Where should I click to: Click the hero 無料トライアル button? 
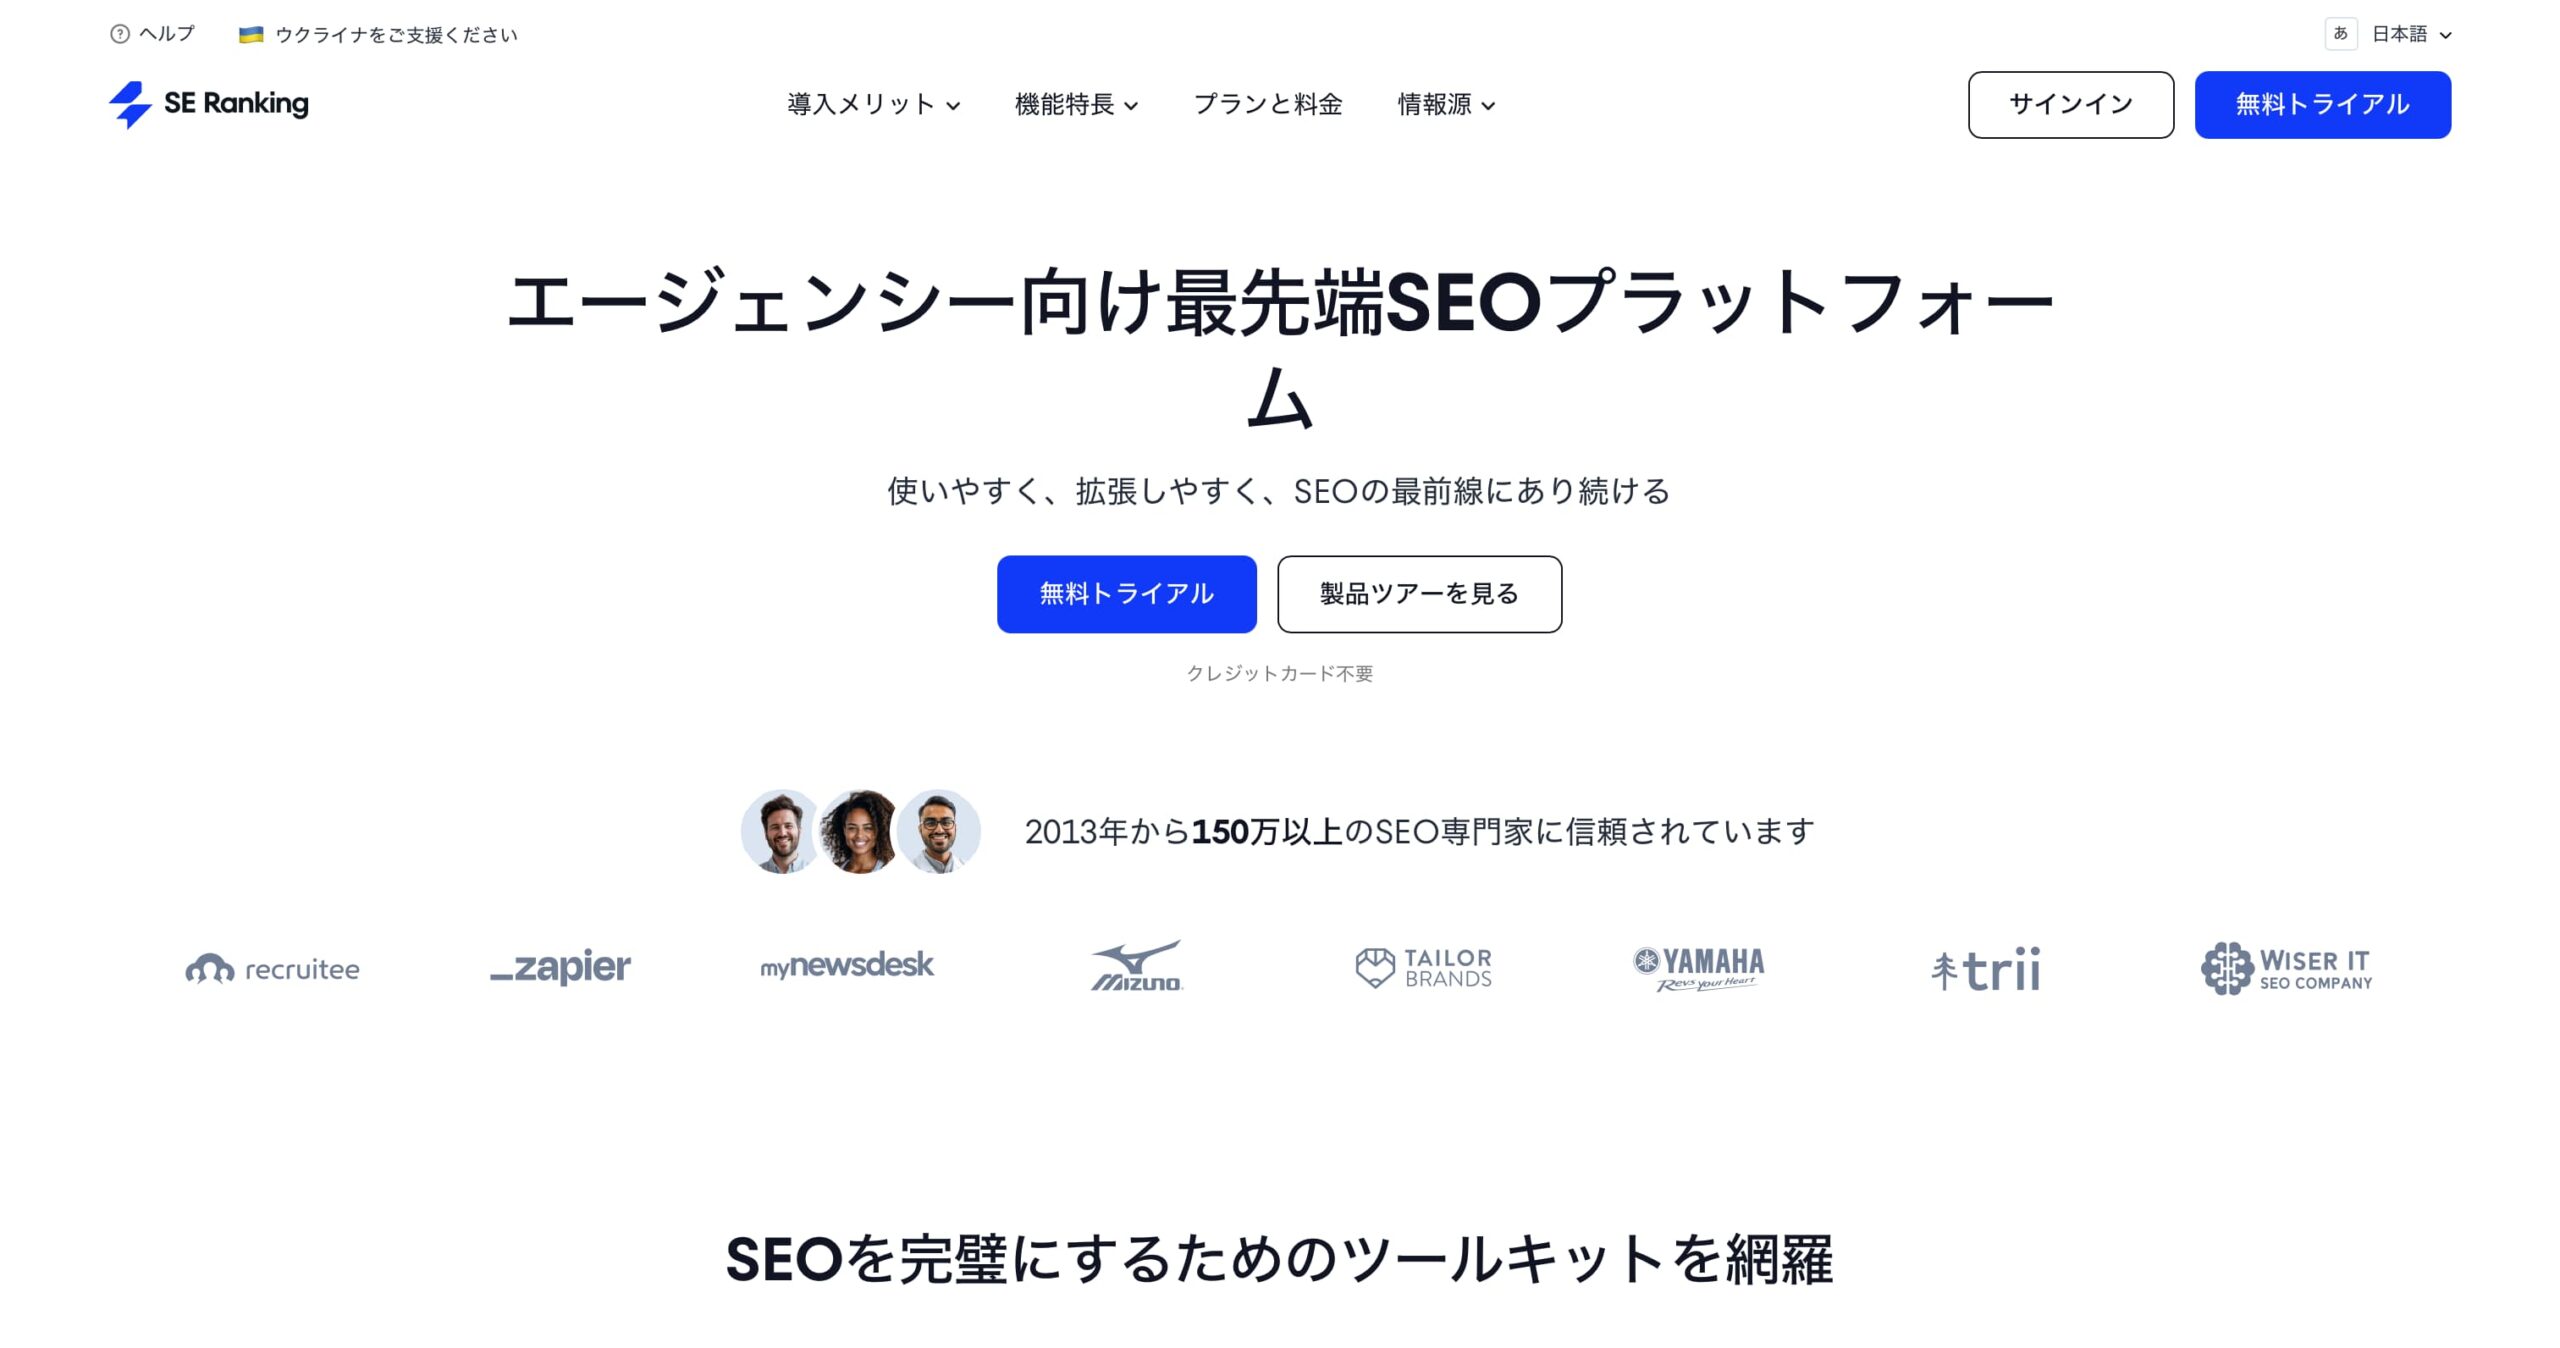[1126, 594]
